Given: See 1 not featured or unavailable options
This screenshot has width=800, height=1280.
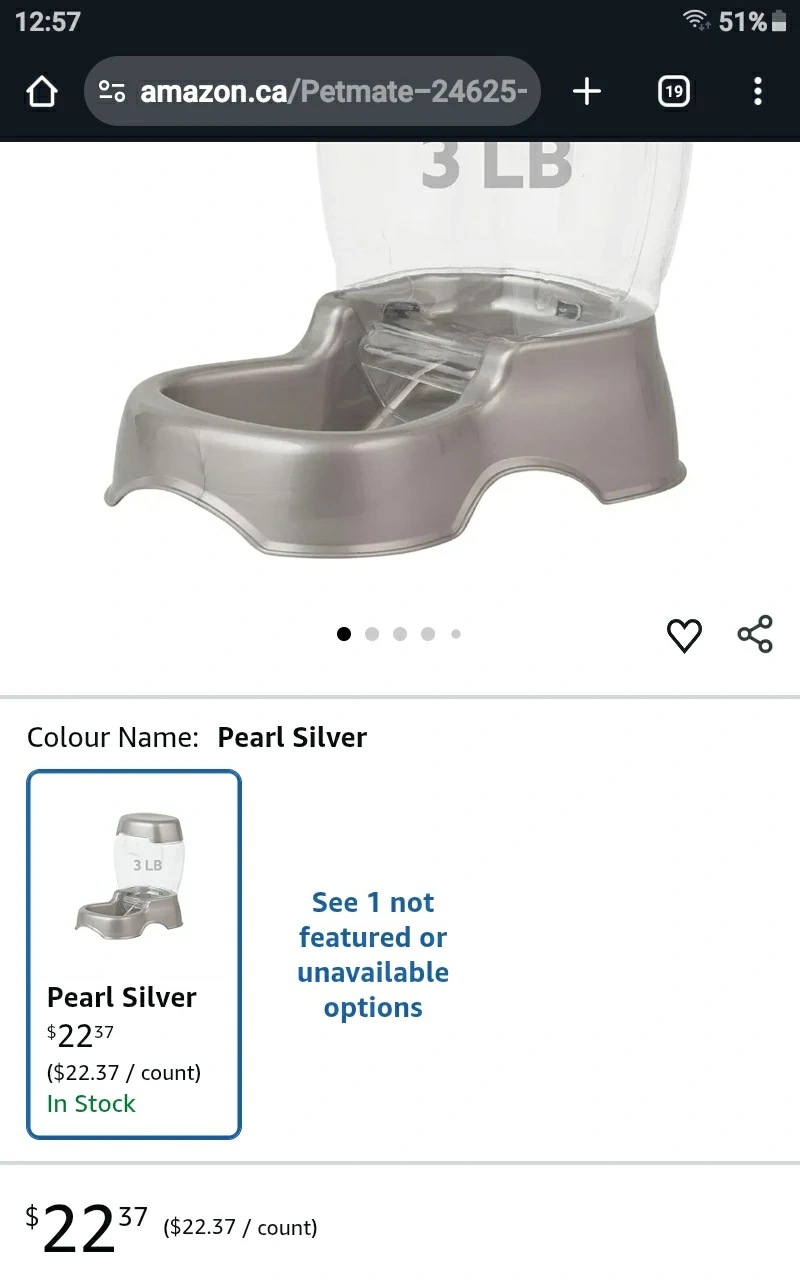Looking at the screenshot, I should (373, 954).
